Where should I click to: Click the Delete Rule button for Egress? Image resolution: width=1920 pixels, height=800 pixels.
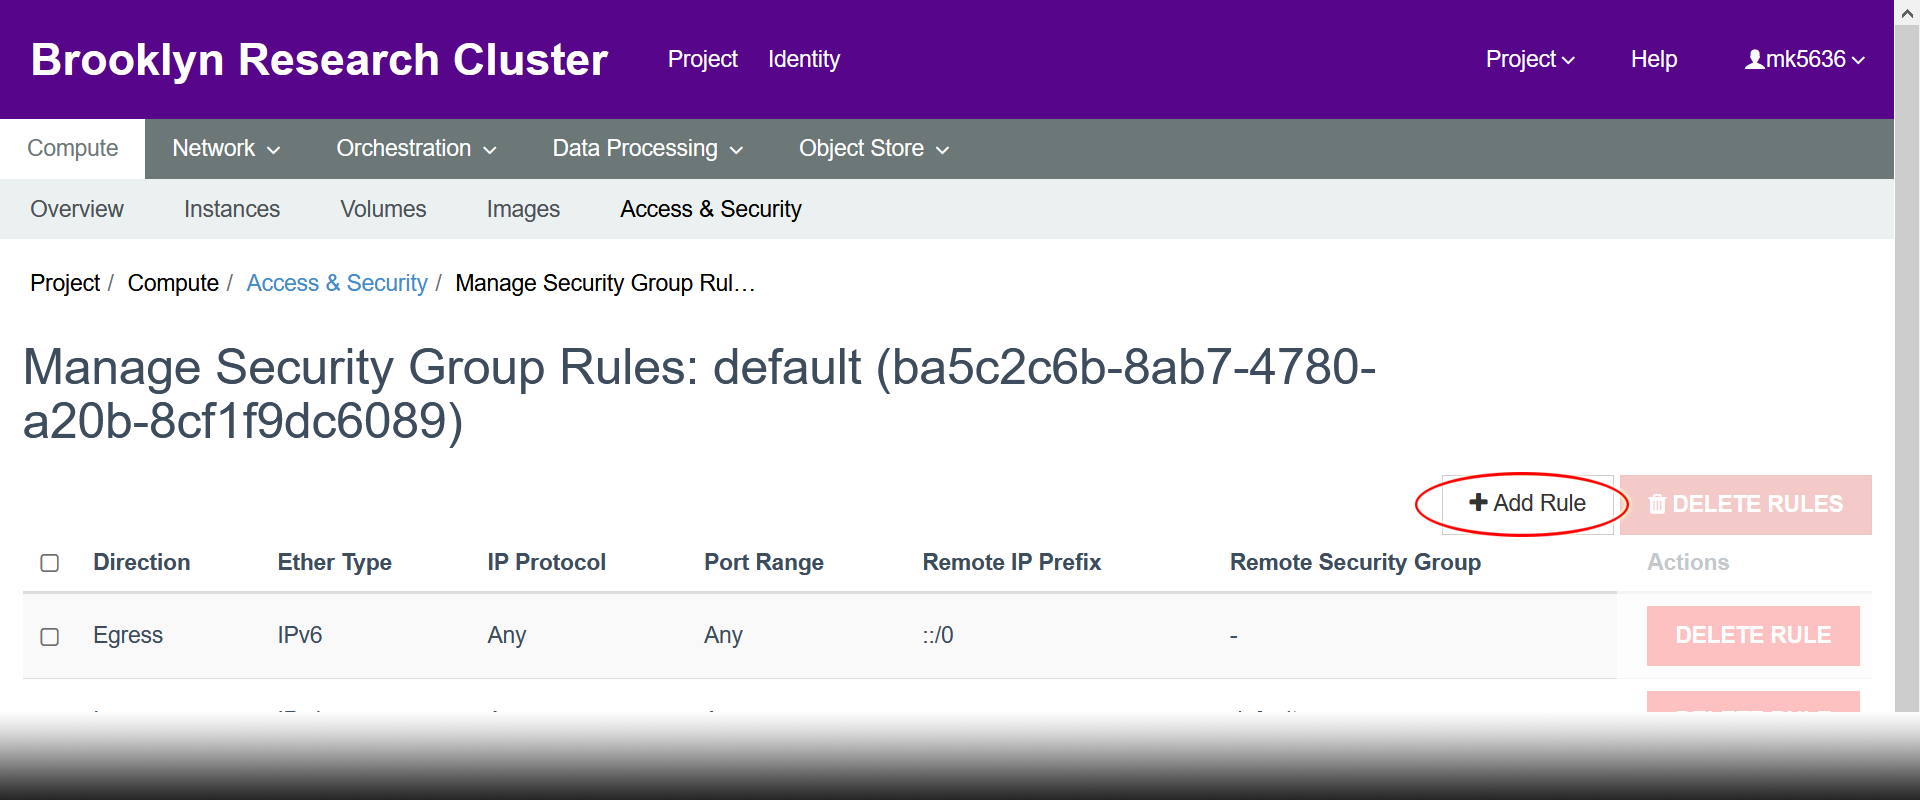pos(1753,636)
